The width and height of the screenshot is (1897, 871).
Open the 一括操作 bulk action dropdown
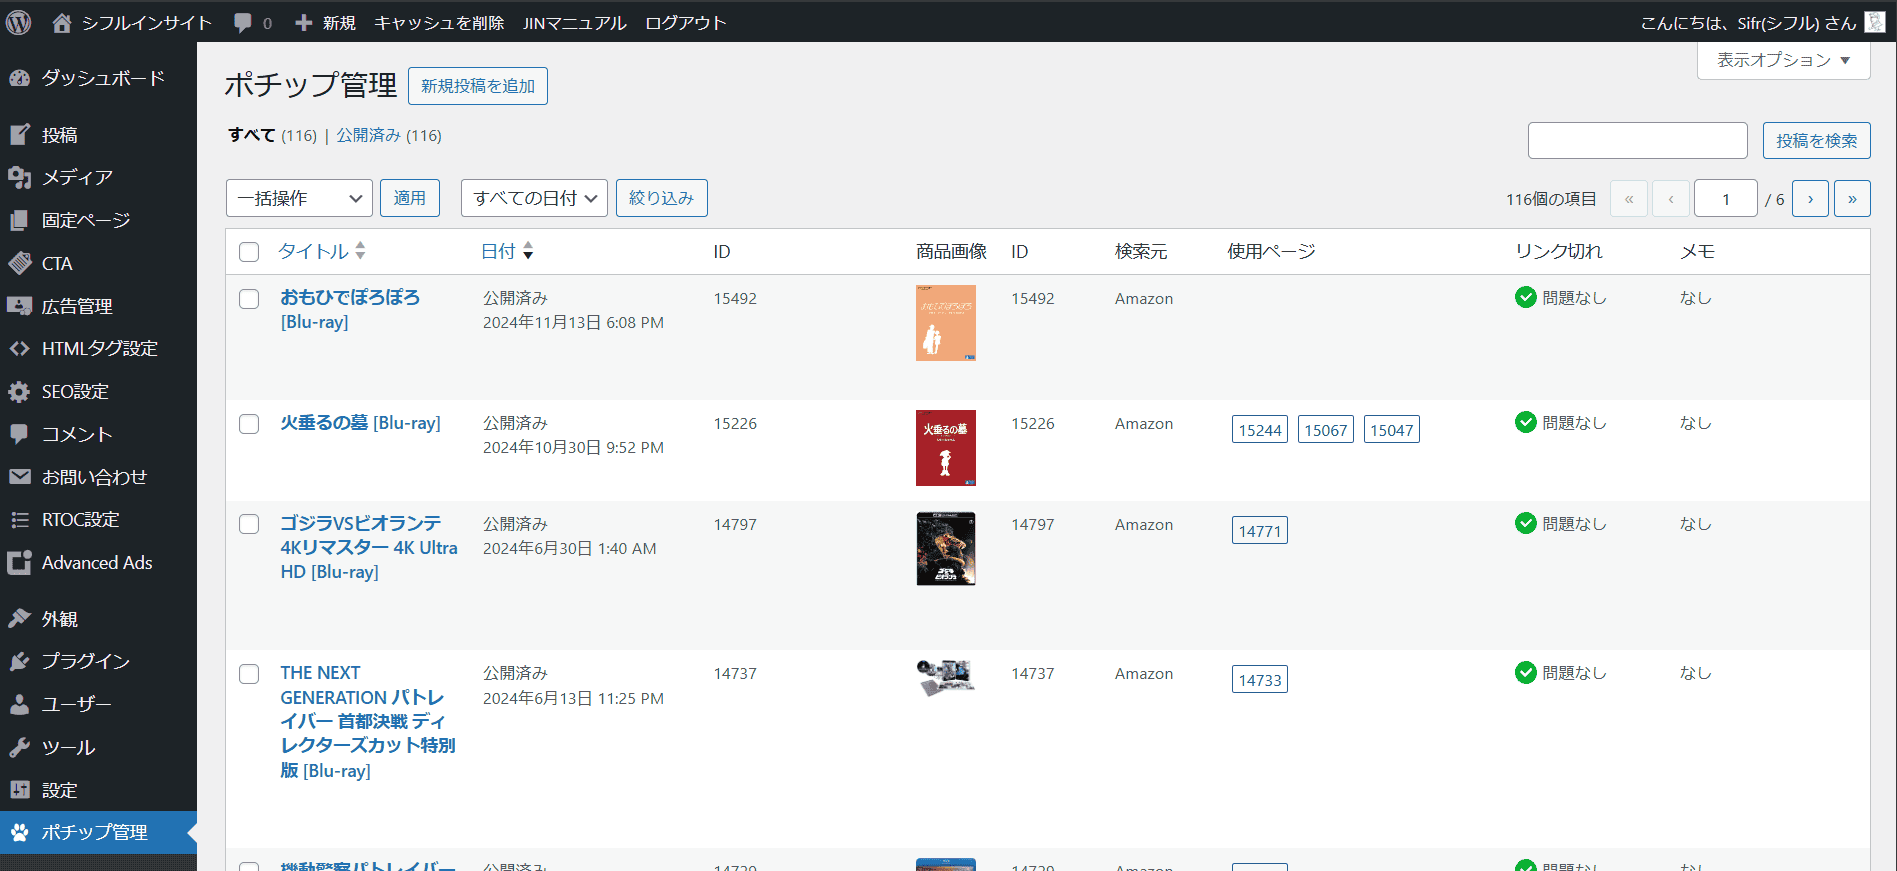coord(299,198)
